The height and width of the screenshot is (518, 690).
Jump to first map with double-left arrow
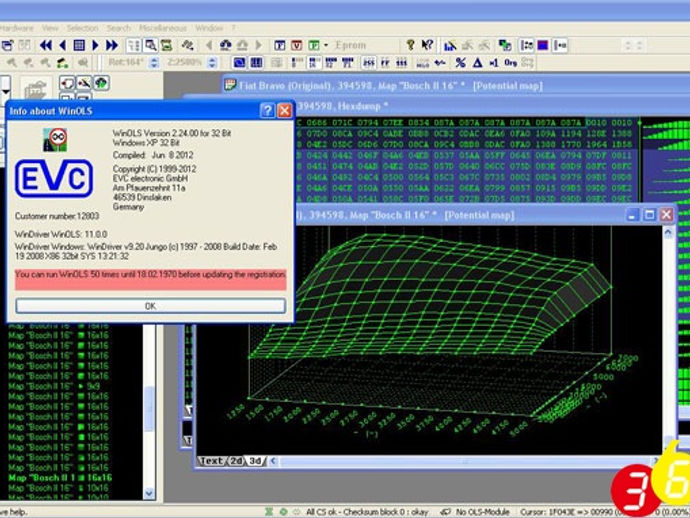46,45
